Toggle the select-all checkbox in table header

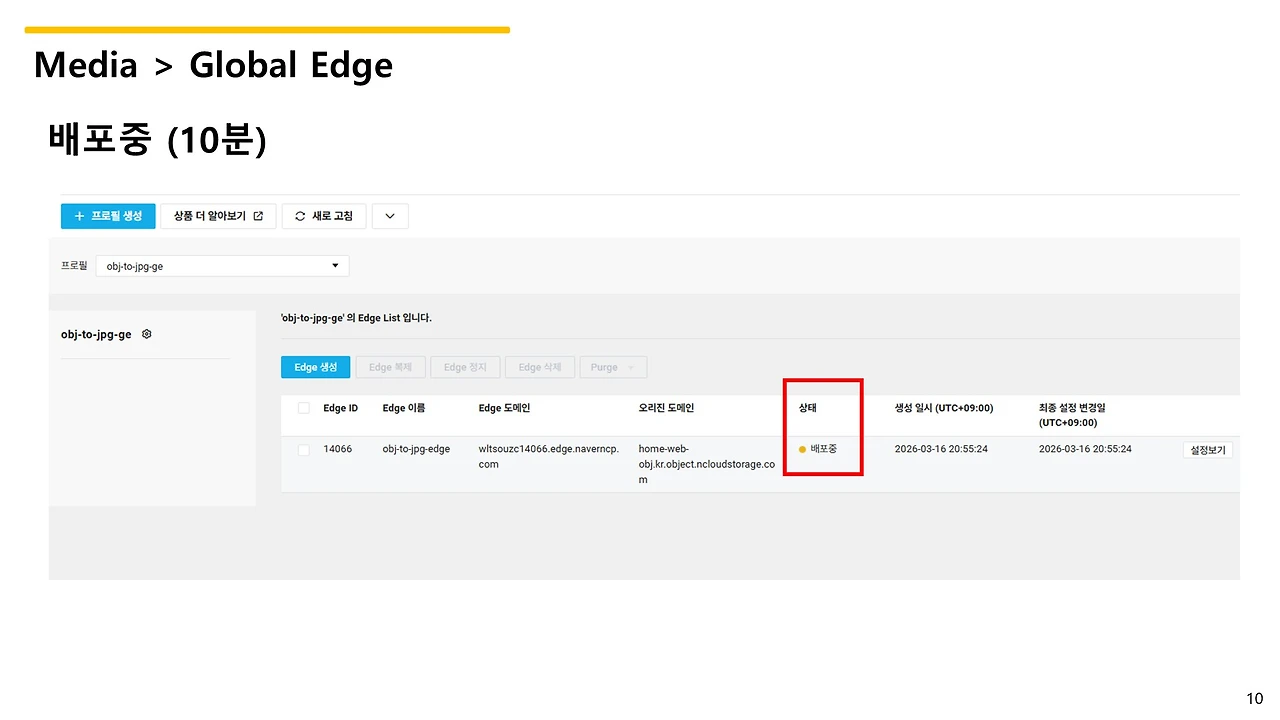(304, 408)
